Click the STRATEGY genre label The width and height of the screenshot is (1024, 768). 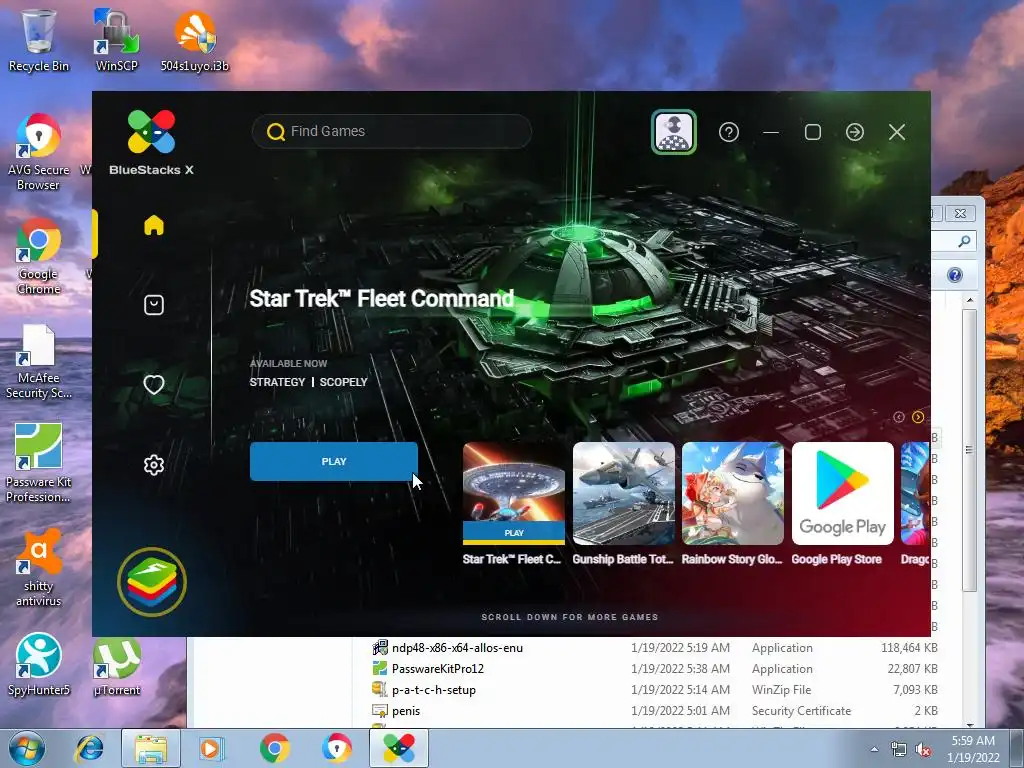pyautogui.click(x=277, y=382)
